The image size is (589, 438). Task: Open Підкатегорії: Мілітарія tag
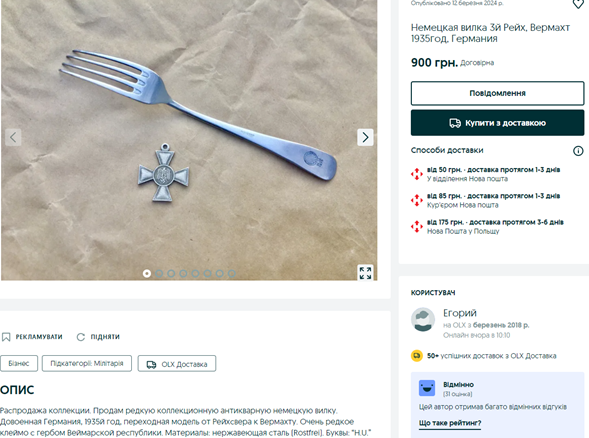coord(87,364)
